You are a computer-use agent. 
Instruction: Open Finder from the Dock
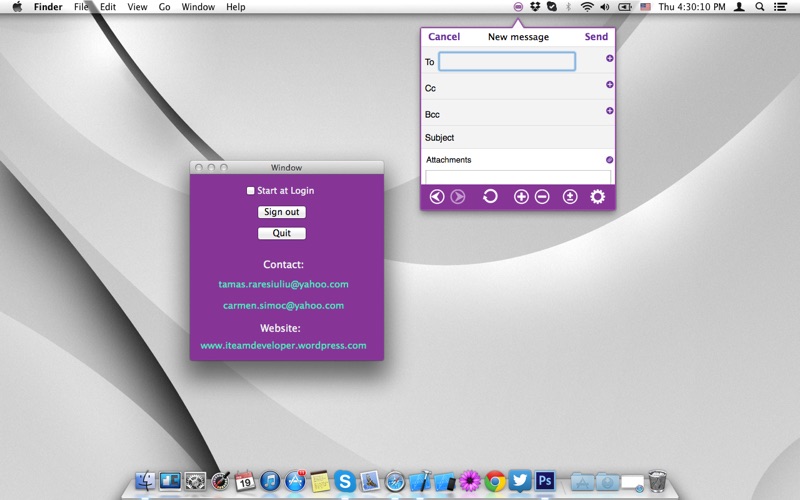point(145,481)
